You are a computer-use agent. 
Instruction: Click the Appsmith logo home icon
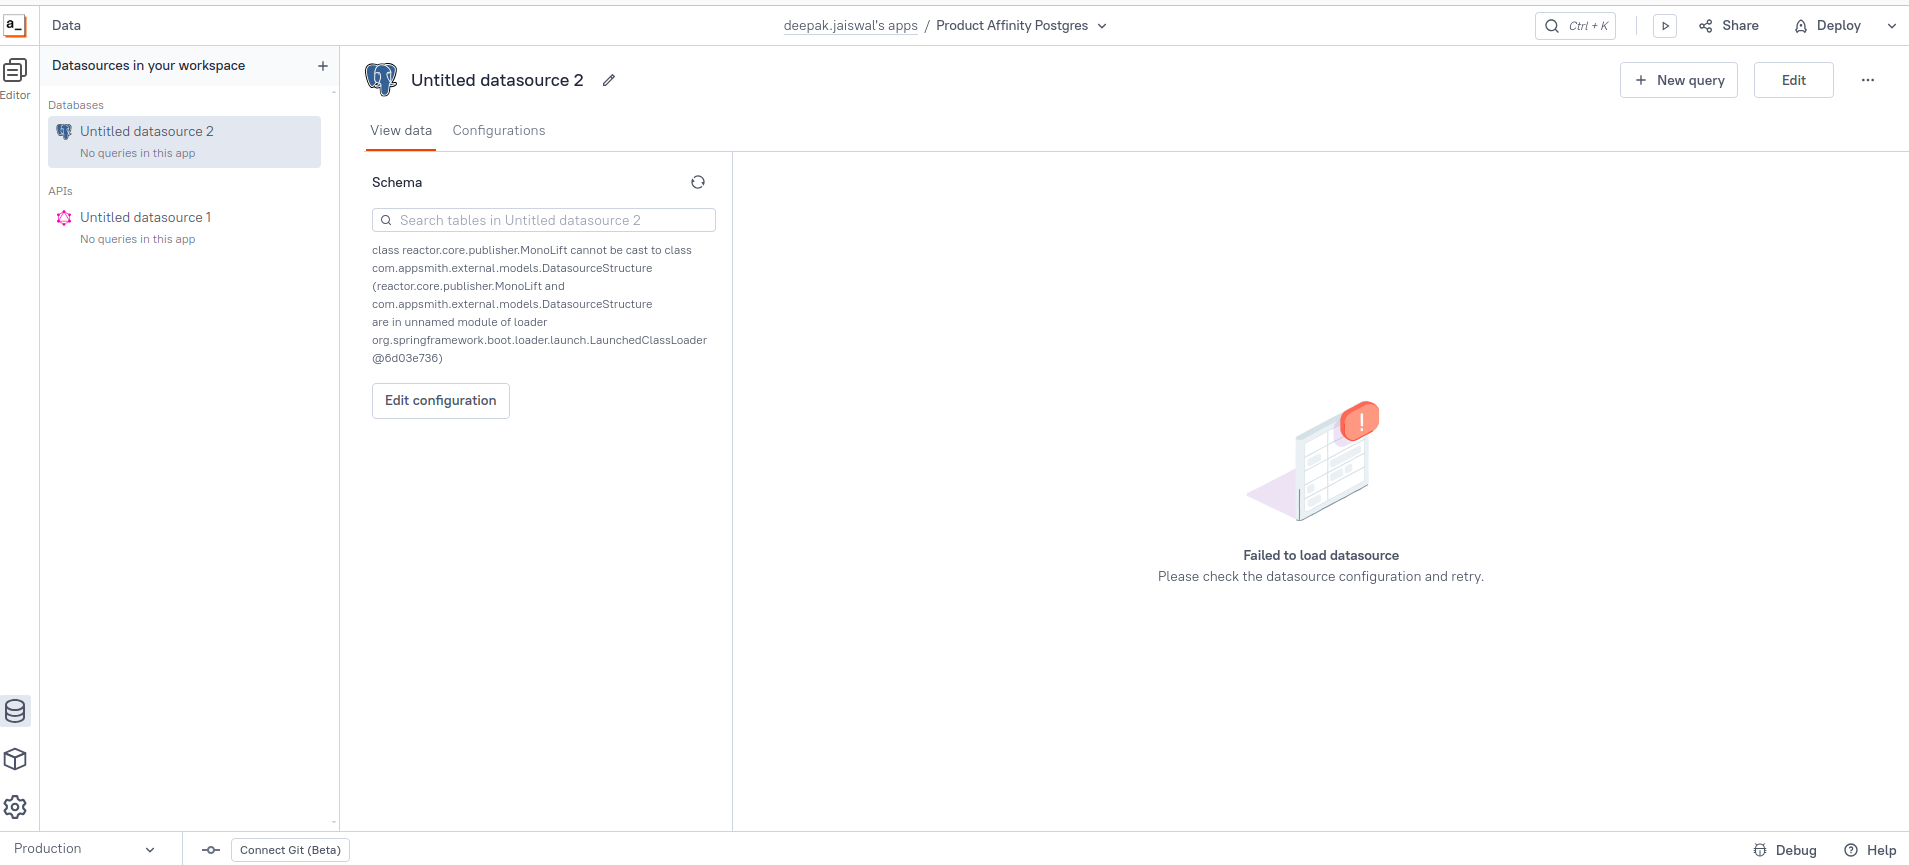coord(15,25)
